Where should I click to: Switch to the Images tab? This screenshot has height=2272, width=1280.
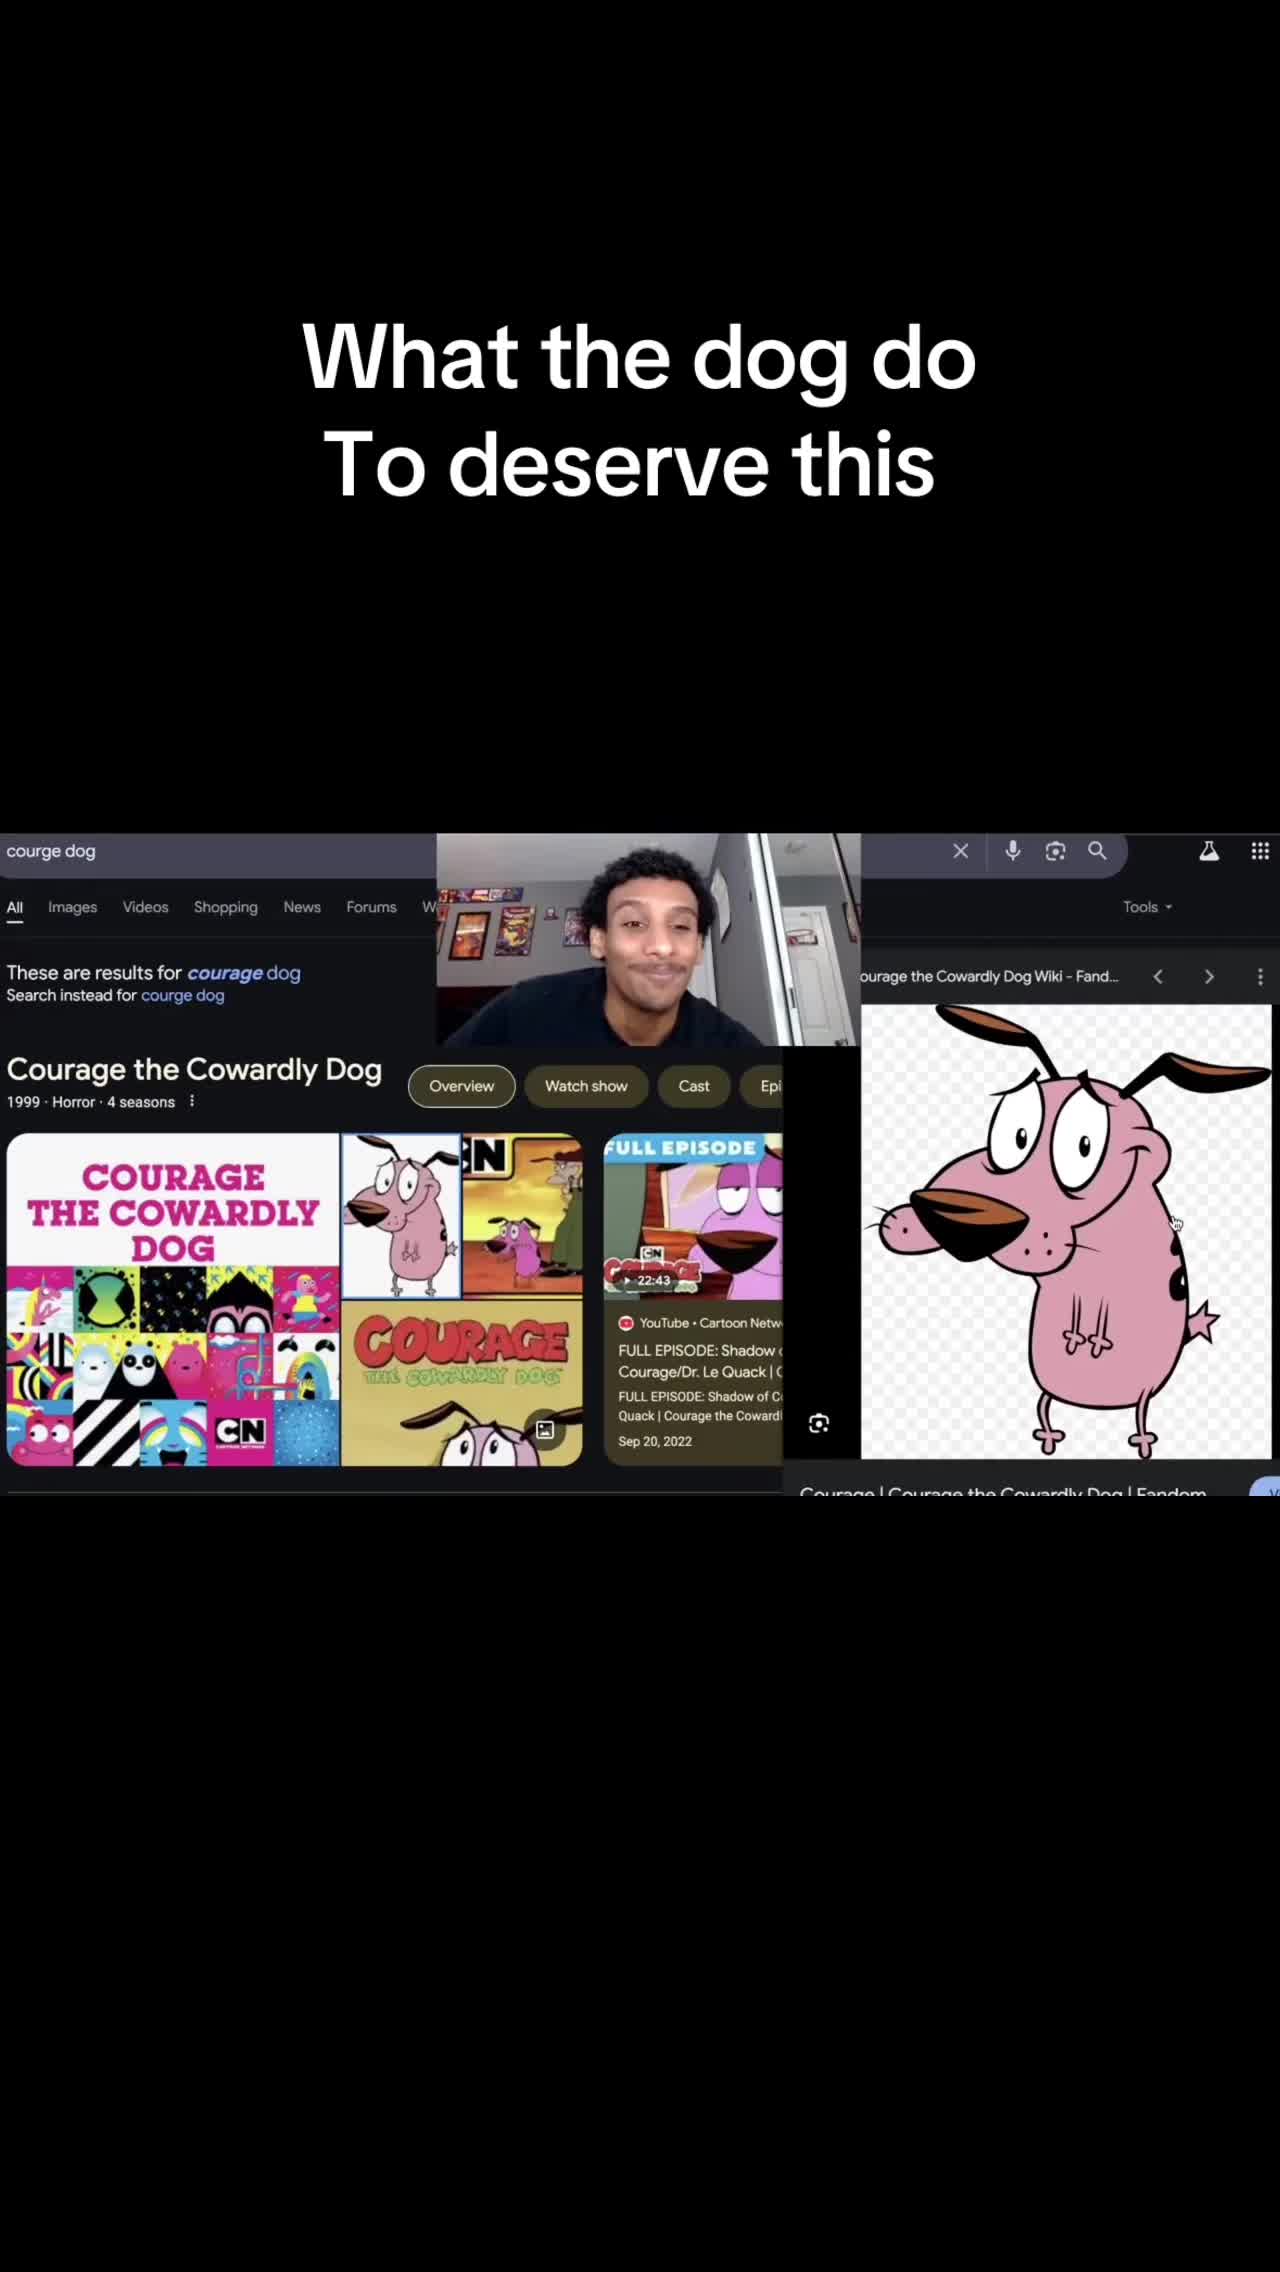73,907
